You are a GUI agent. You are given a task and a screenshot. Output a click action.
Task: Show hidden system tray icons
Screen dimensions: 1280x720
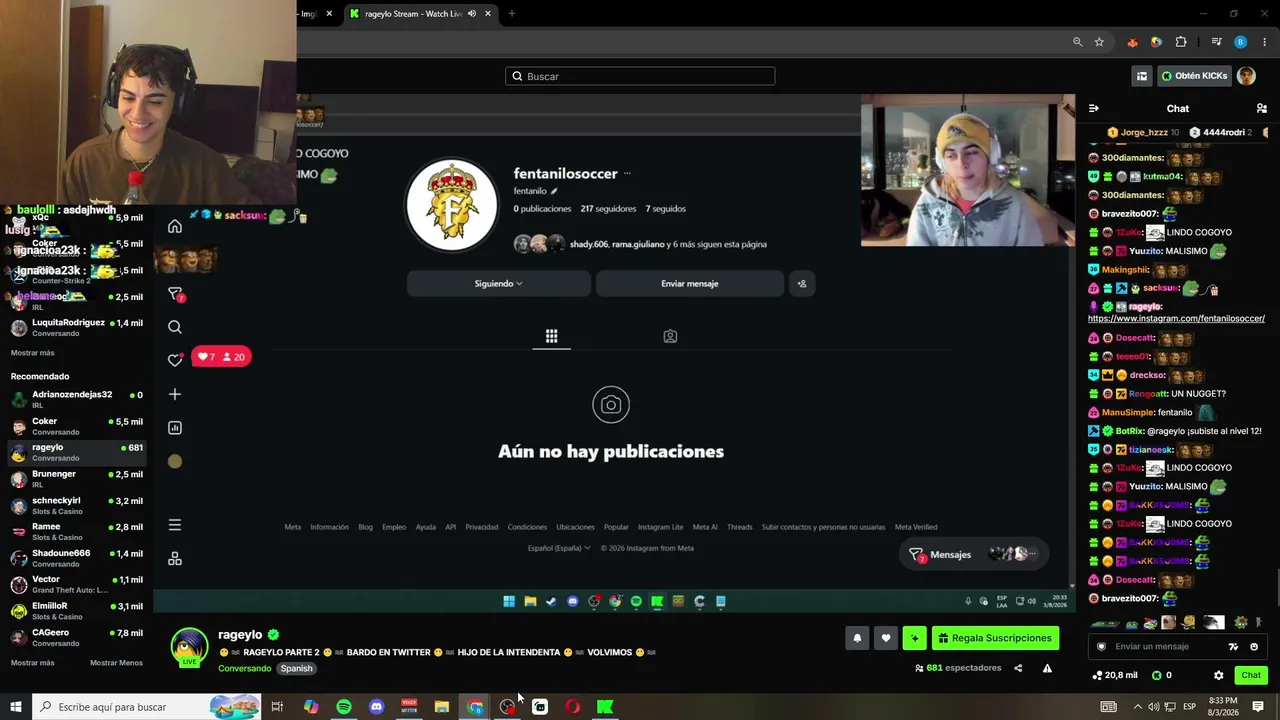point(1137,707)
